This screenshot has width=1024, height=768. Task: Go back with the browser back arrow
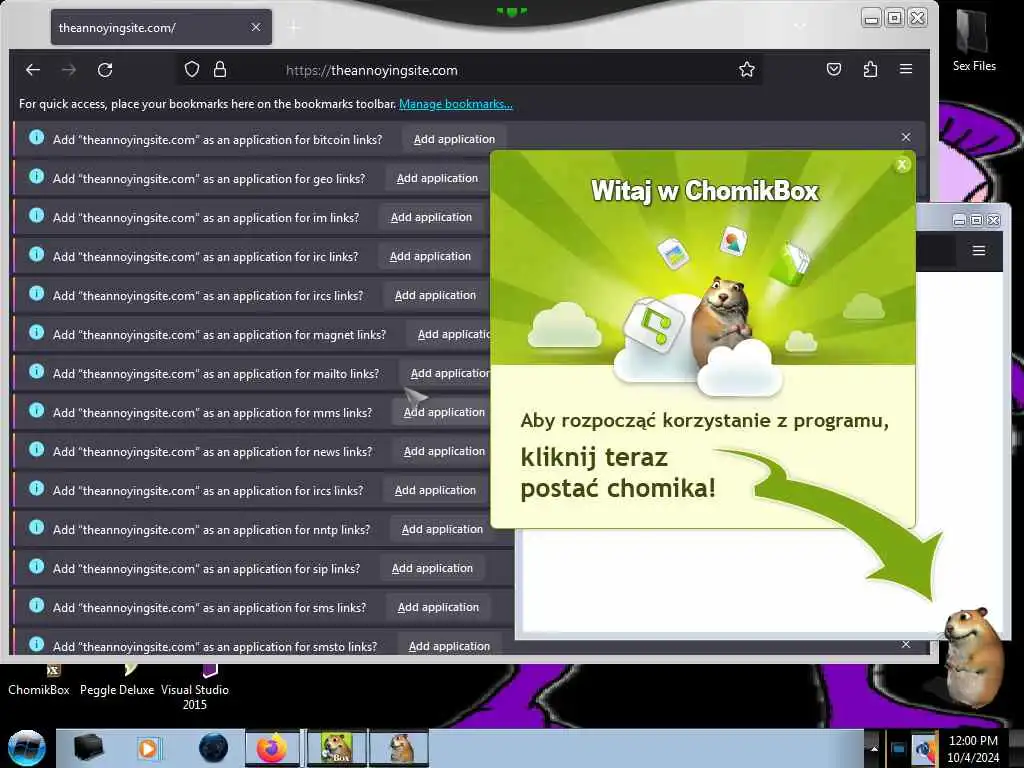33,70
